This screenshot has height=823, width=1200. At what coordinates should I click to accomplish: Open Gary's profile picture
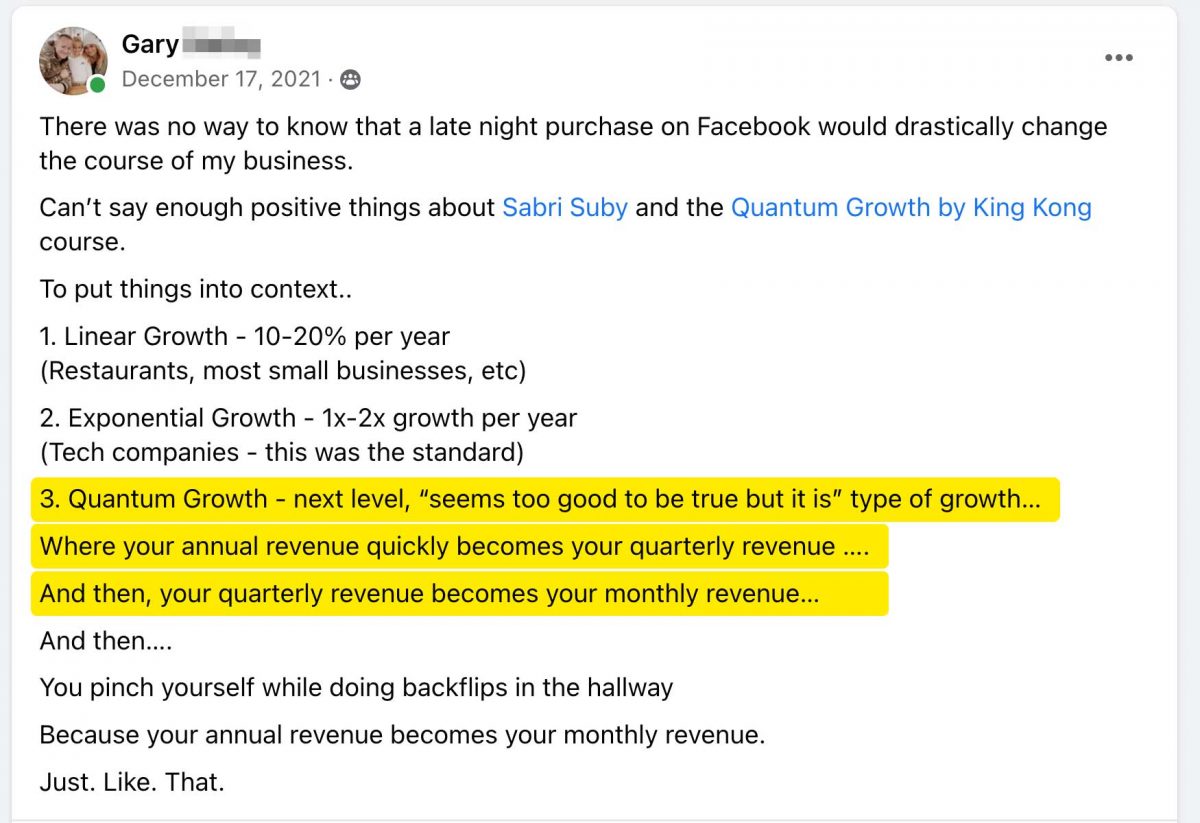point(73,61)
